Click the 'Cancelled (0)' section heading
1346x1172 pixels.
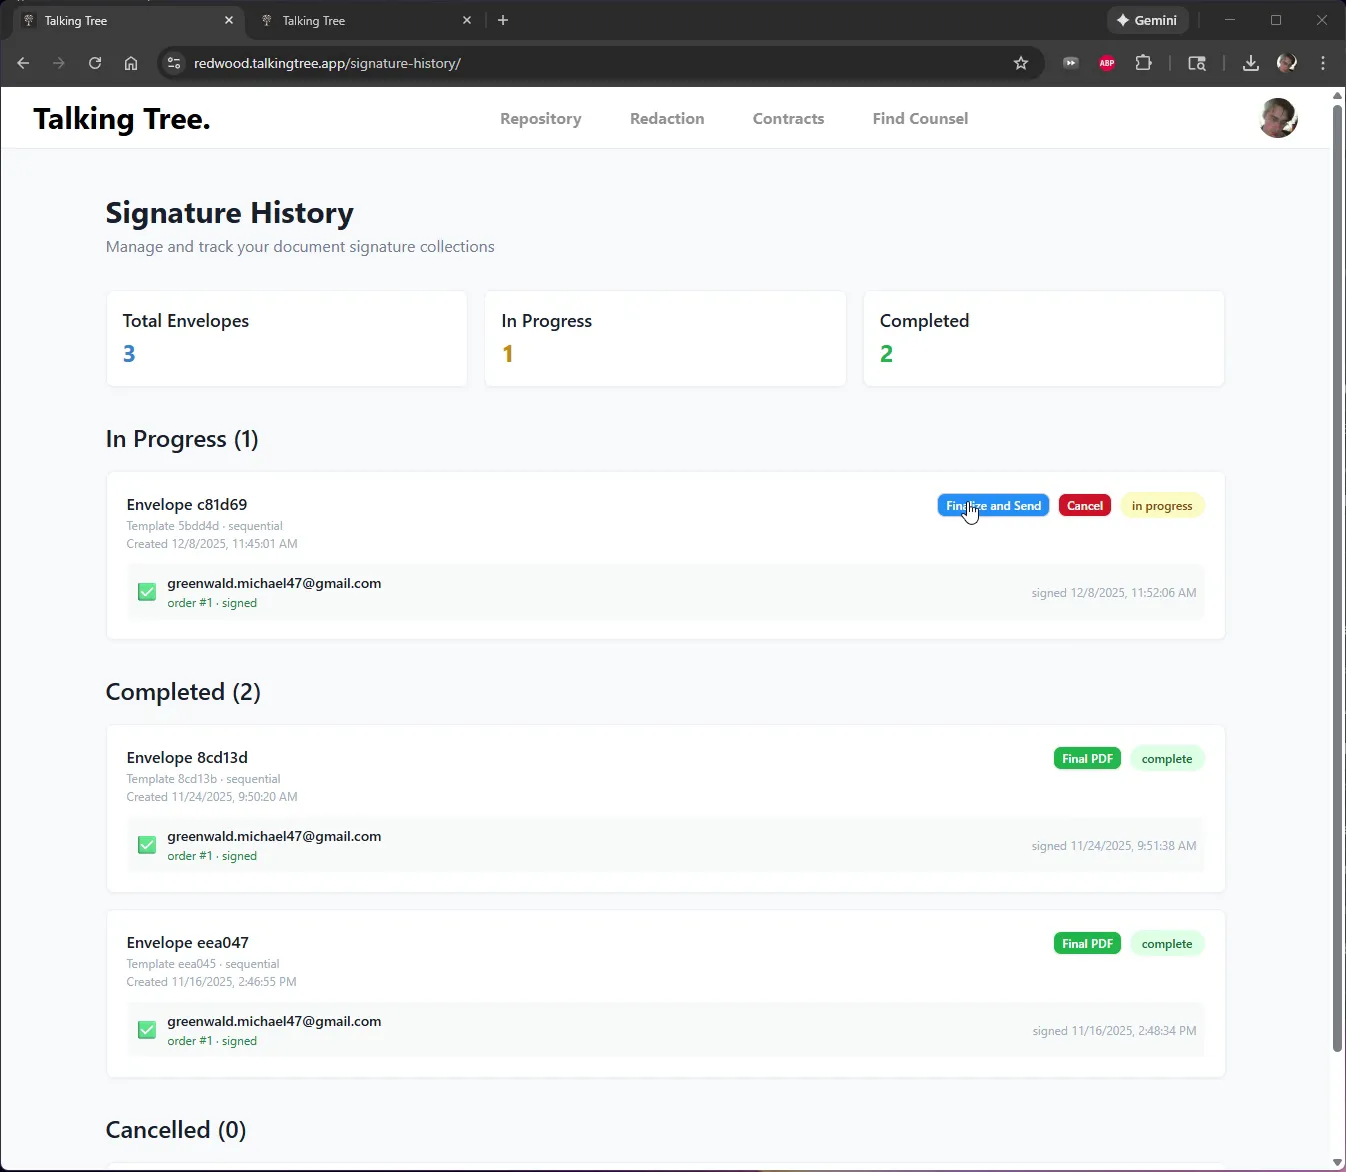point(176,1130)
